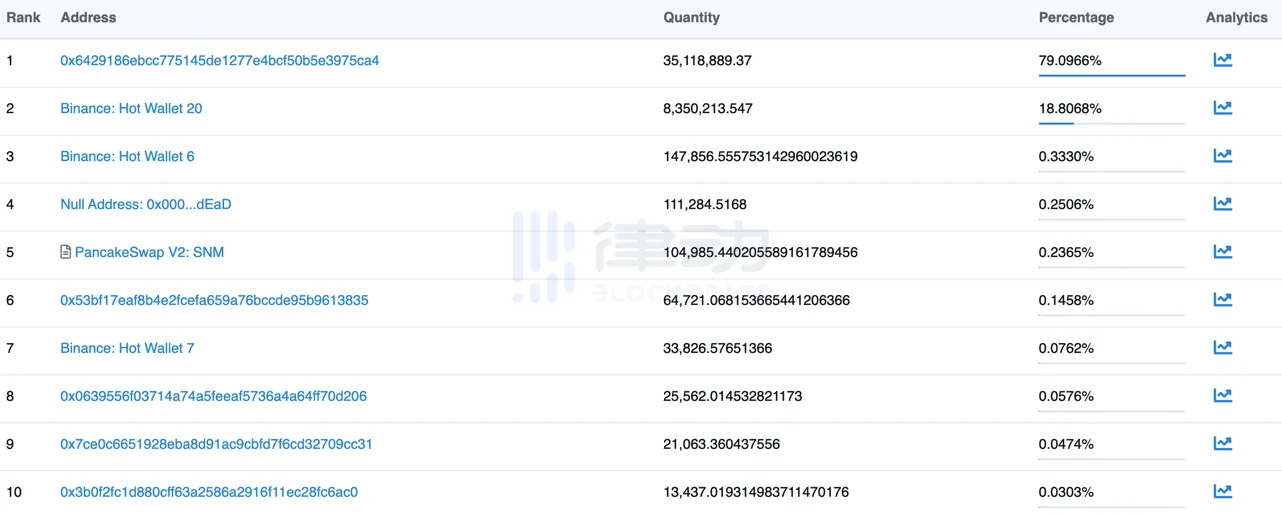
Task: Open analytics icon for Null Address row
Action: (1222, 204)
